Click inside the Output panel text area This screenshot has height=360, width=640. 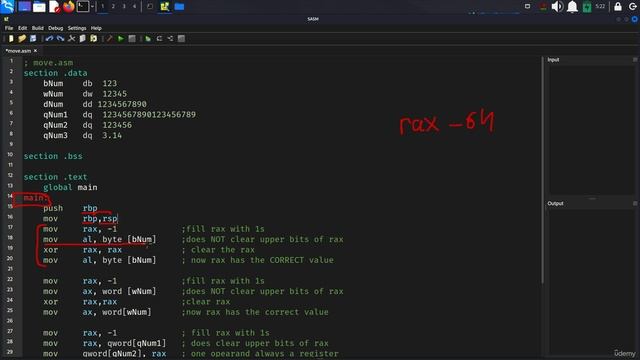click(591, 282)
